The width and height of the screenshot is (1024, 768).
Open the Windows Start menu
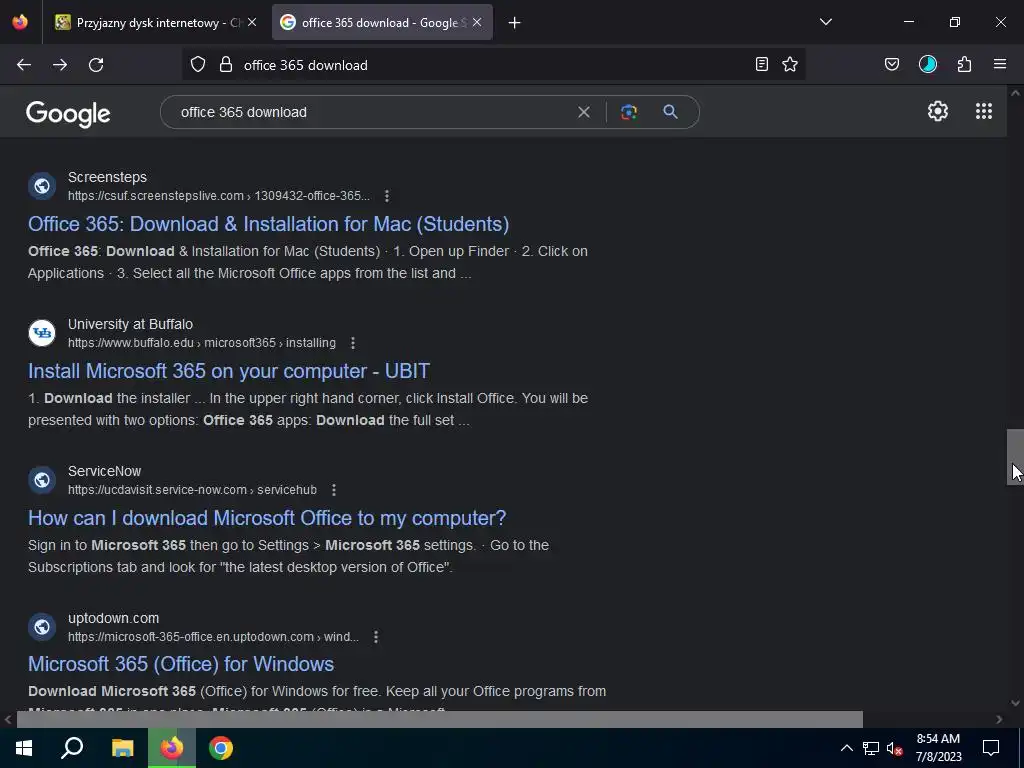point(24,748)
